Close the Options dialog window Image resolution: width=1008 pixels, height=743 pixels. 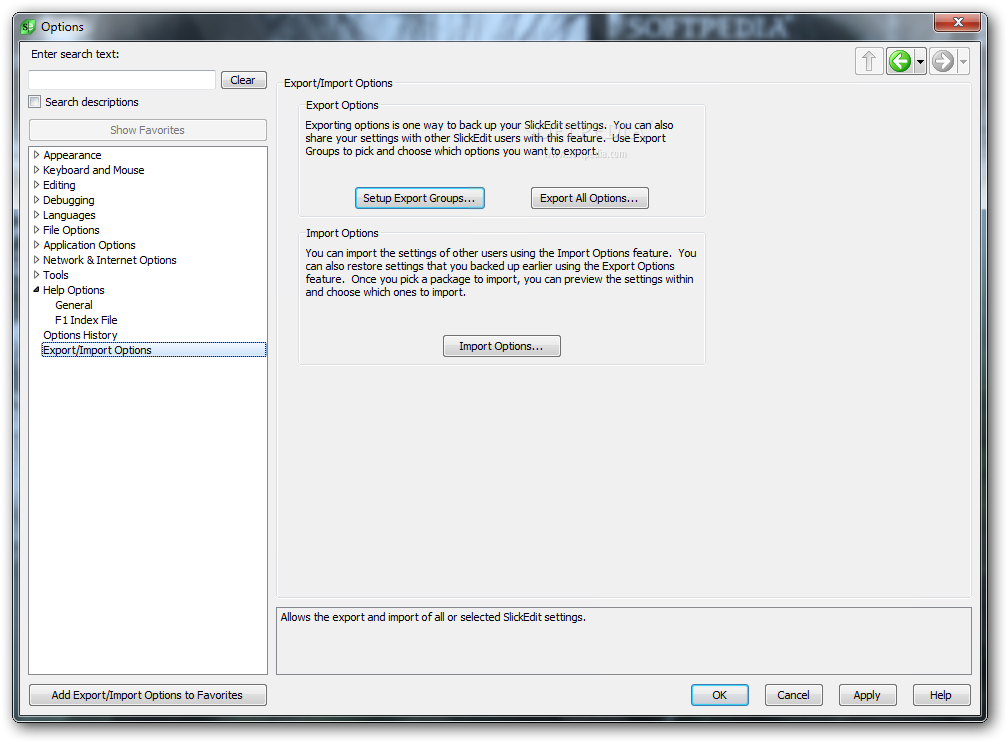[958, 22]
